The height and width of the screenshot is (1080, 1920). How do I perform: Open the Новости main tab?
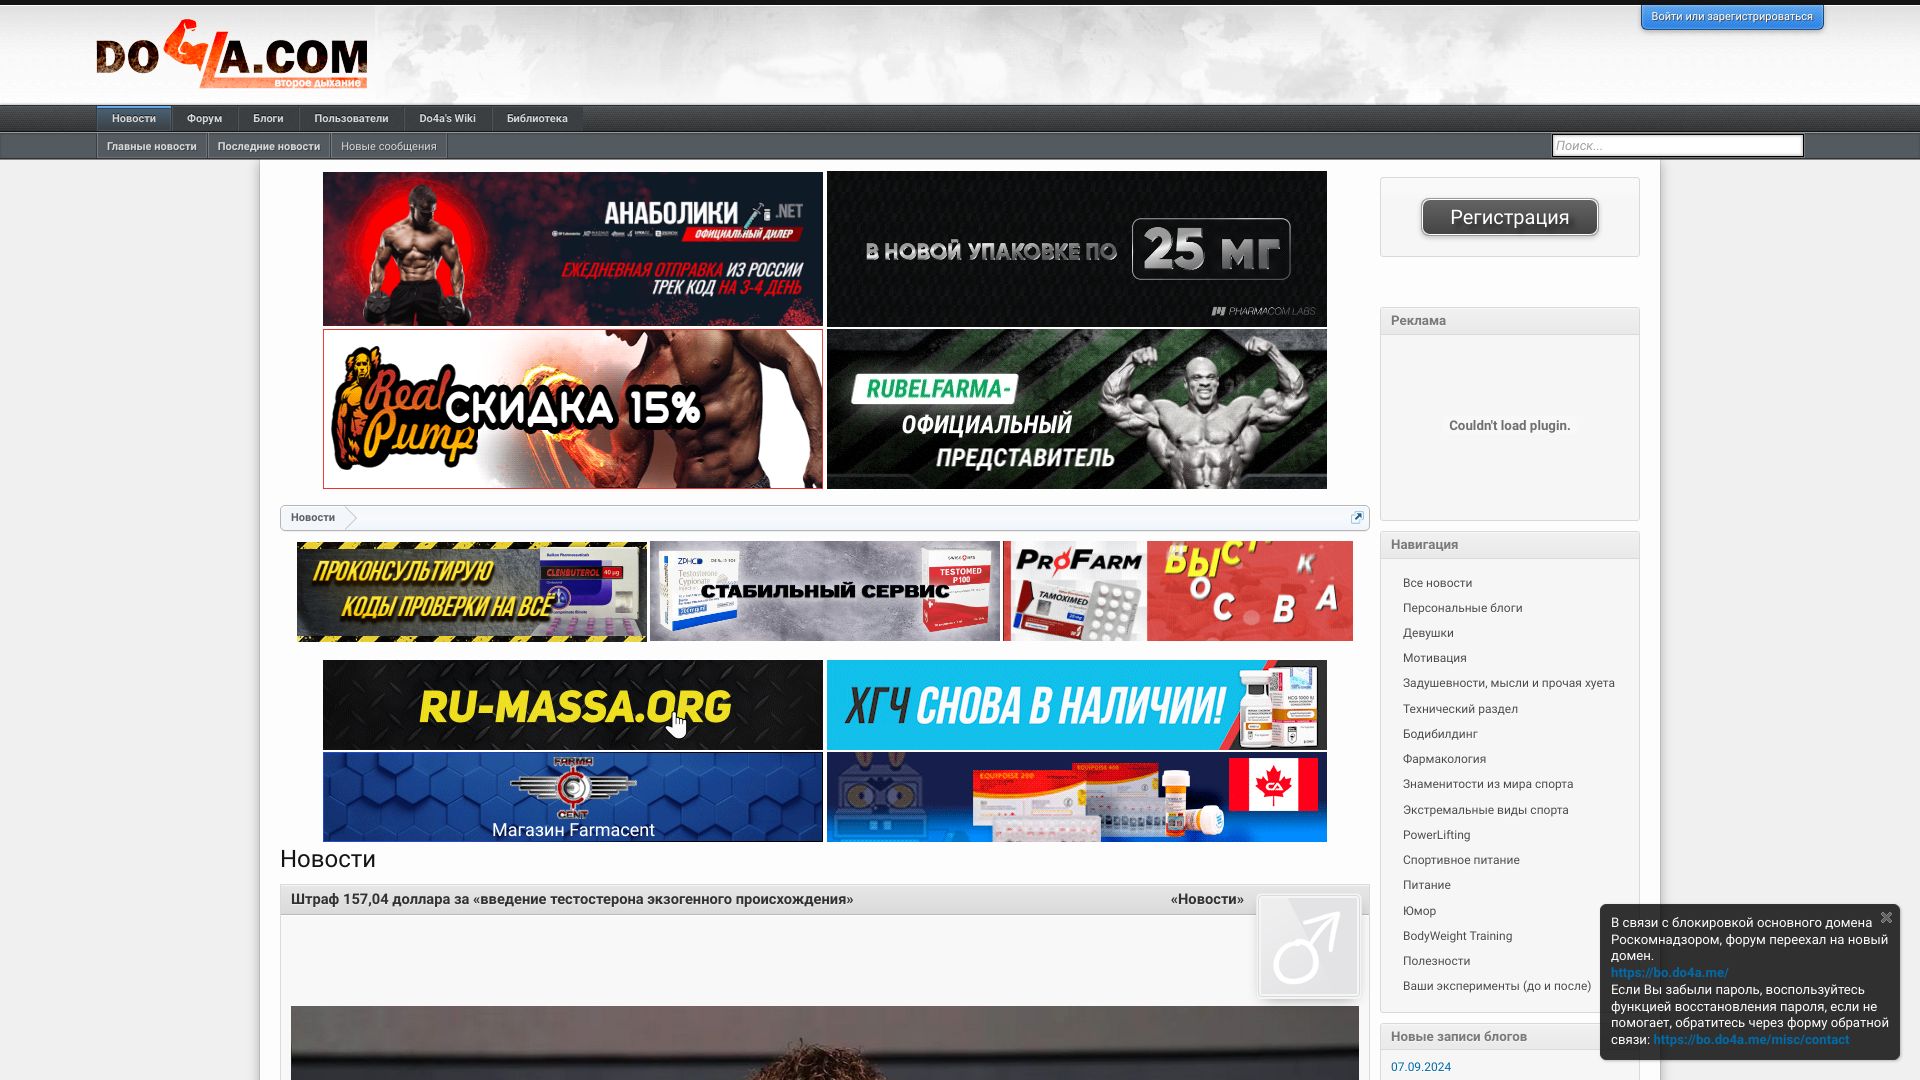pyautogui.click(x=134, y=118)
